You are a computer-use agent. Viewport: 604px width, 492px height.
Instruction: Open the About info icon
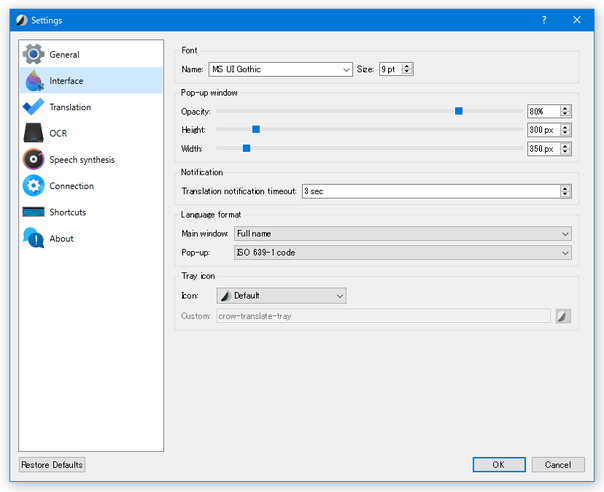coord(34,238)
